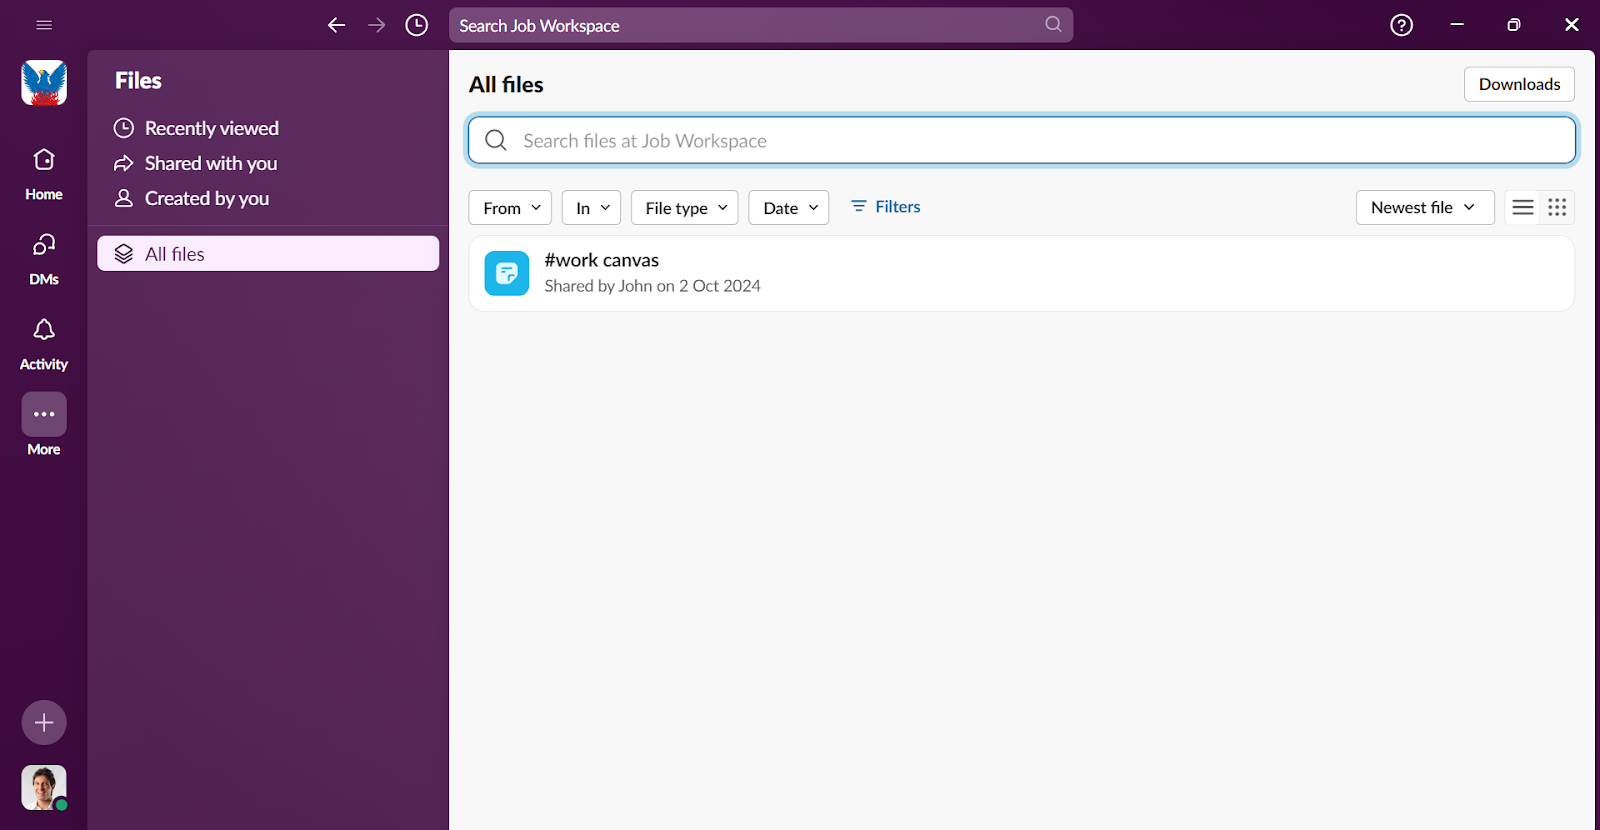Click the Files panel heading
The height and width of the screenshot is (830, 1600).
[x=138, y=81]
